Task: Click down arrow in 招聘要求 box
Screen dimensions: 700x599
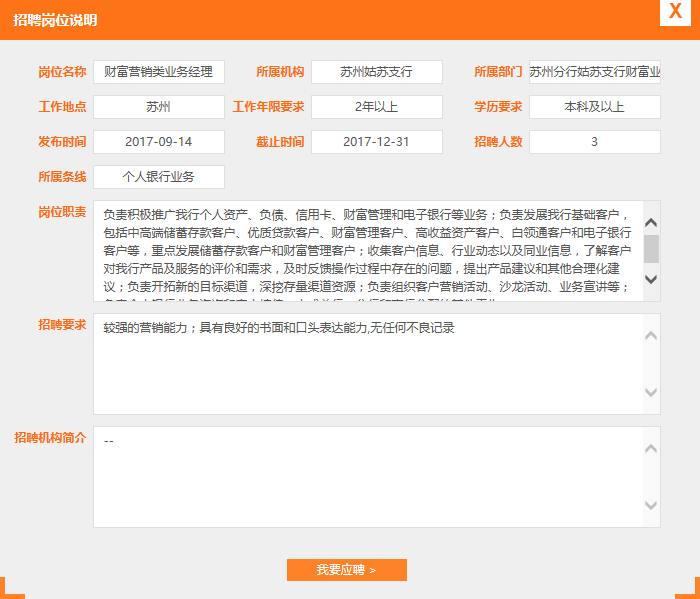Action: coord(651,392)
